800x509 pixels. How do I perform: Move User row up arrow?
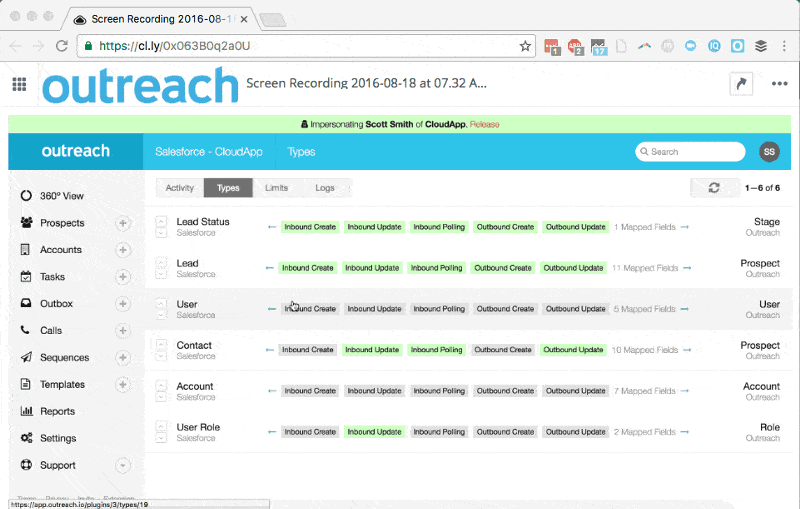click(161, 303)
